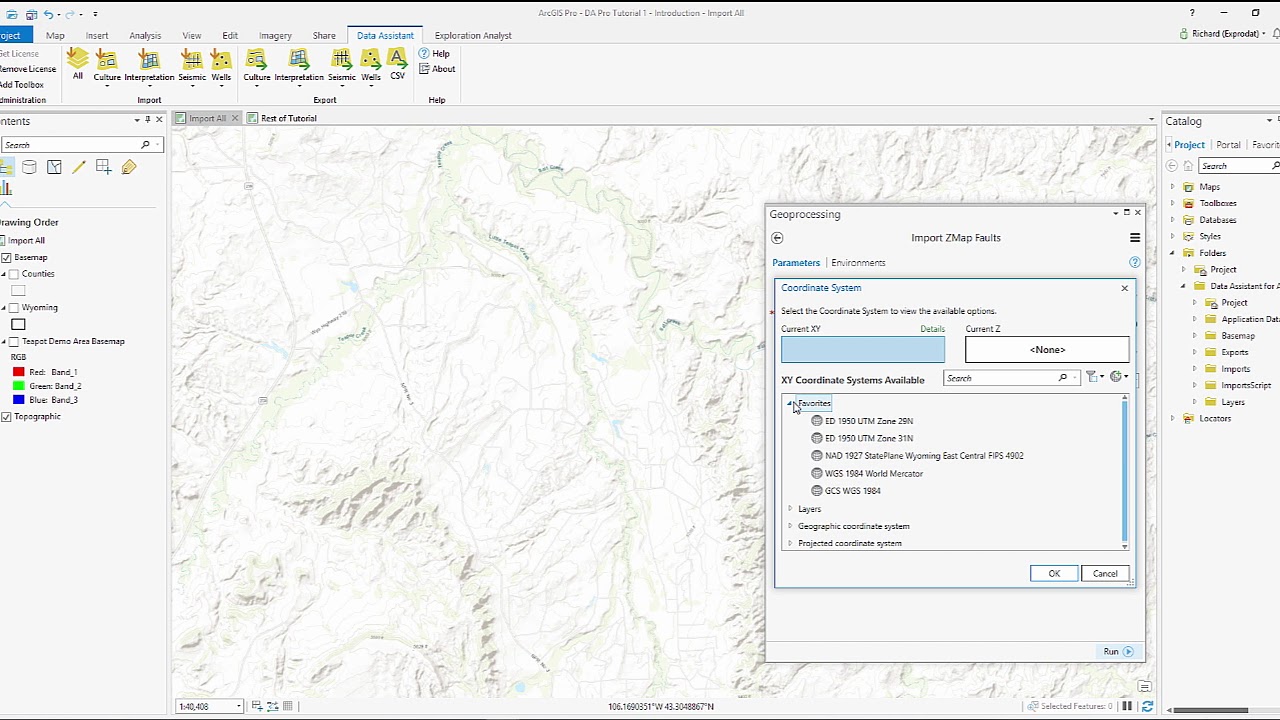
Task: Click the Wyoming layer outline symbol
Action: coord(18,324)
